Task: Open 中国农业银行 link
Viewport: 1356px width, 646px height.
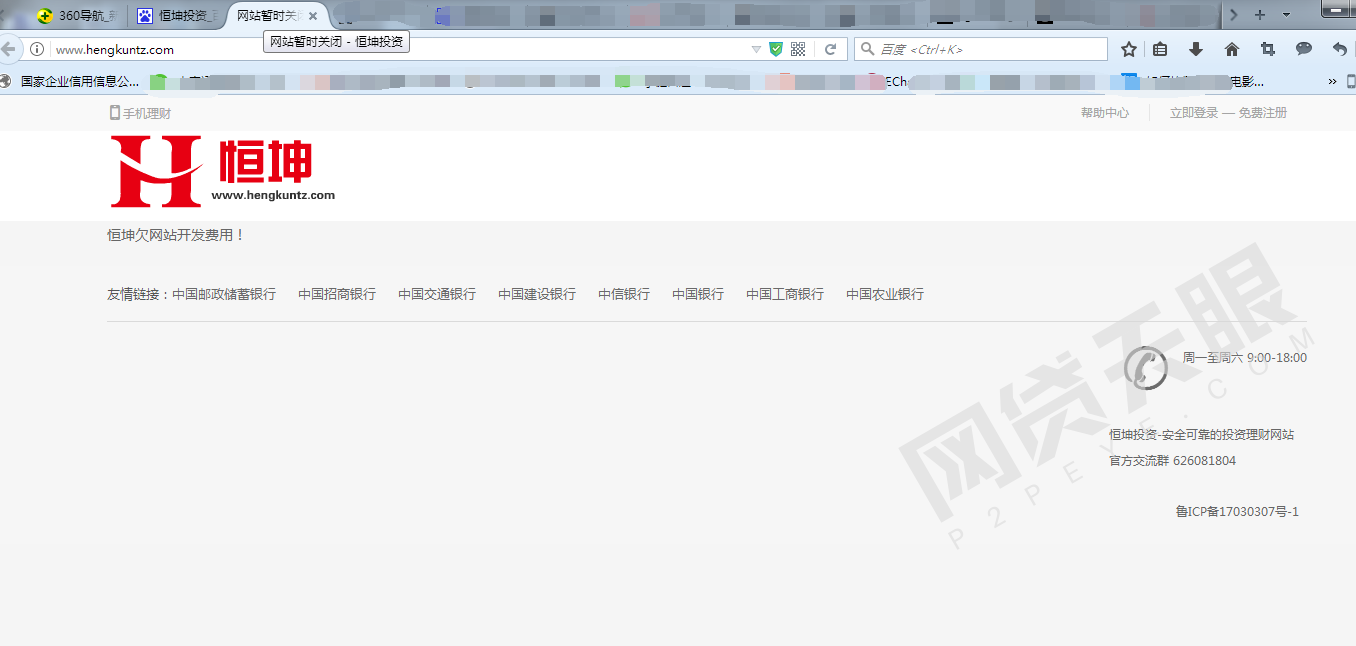Action: (x=885, y=294)
